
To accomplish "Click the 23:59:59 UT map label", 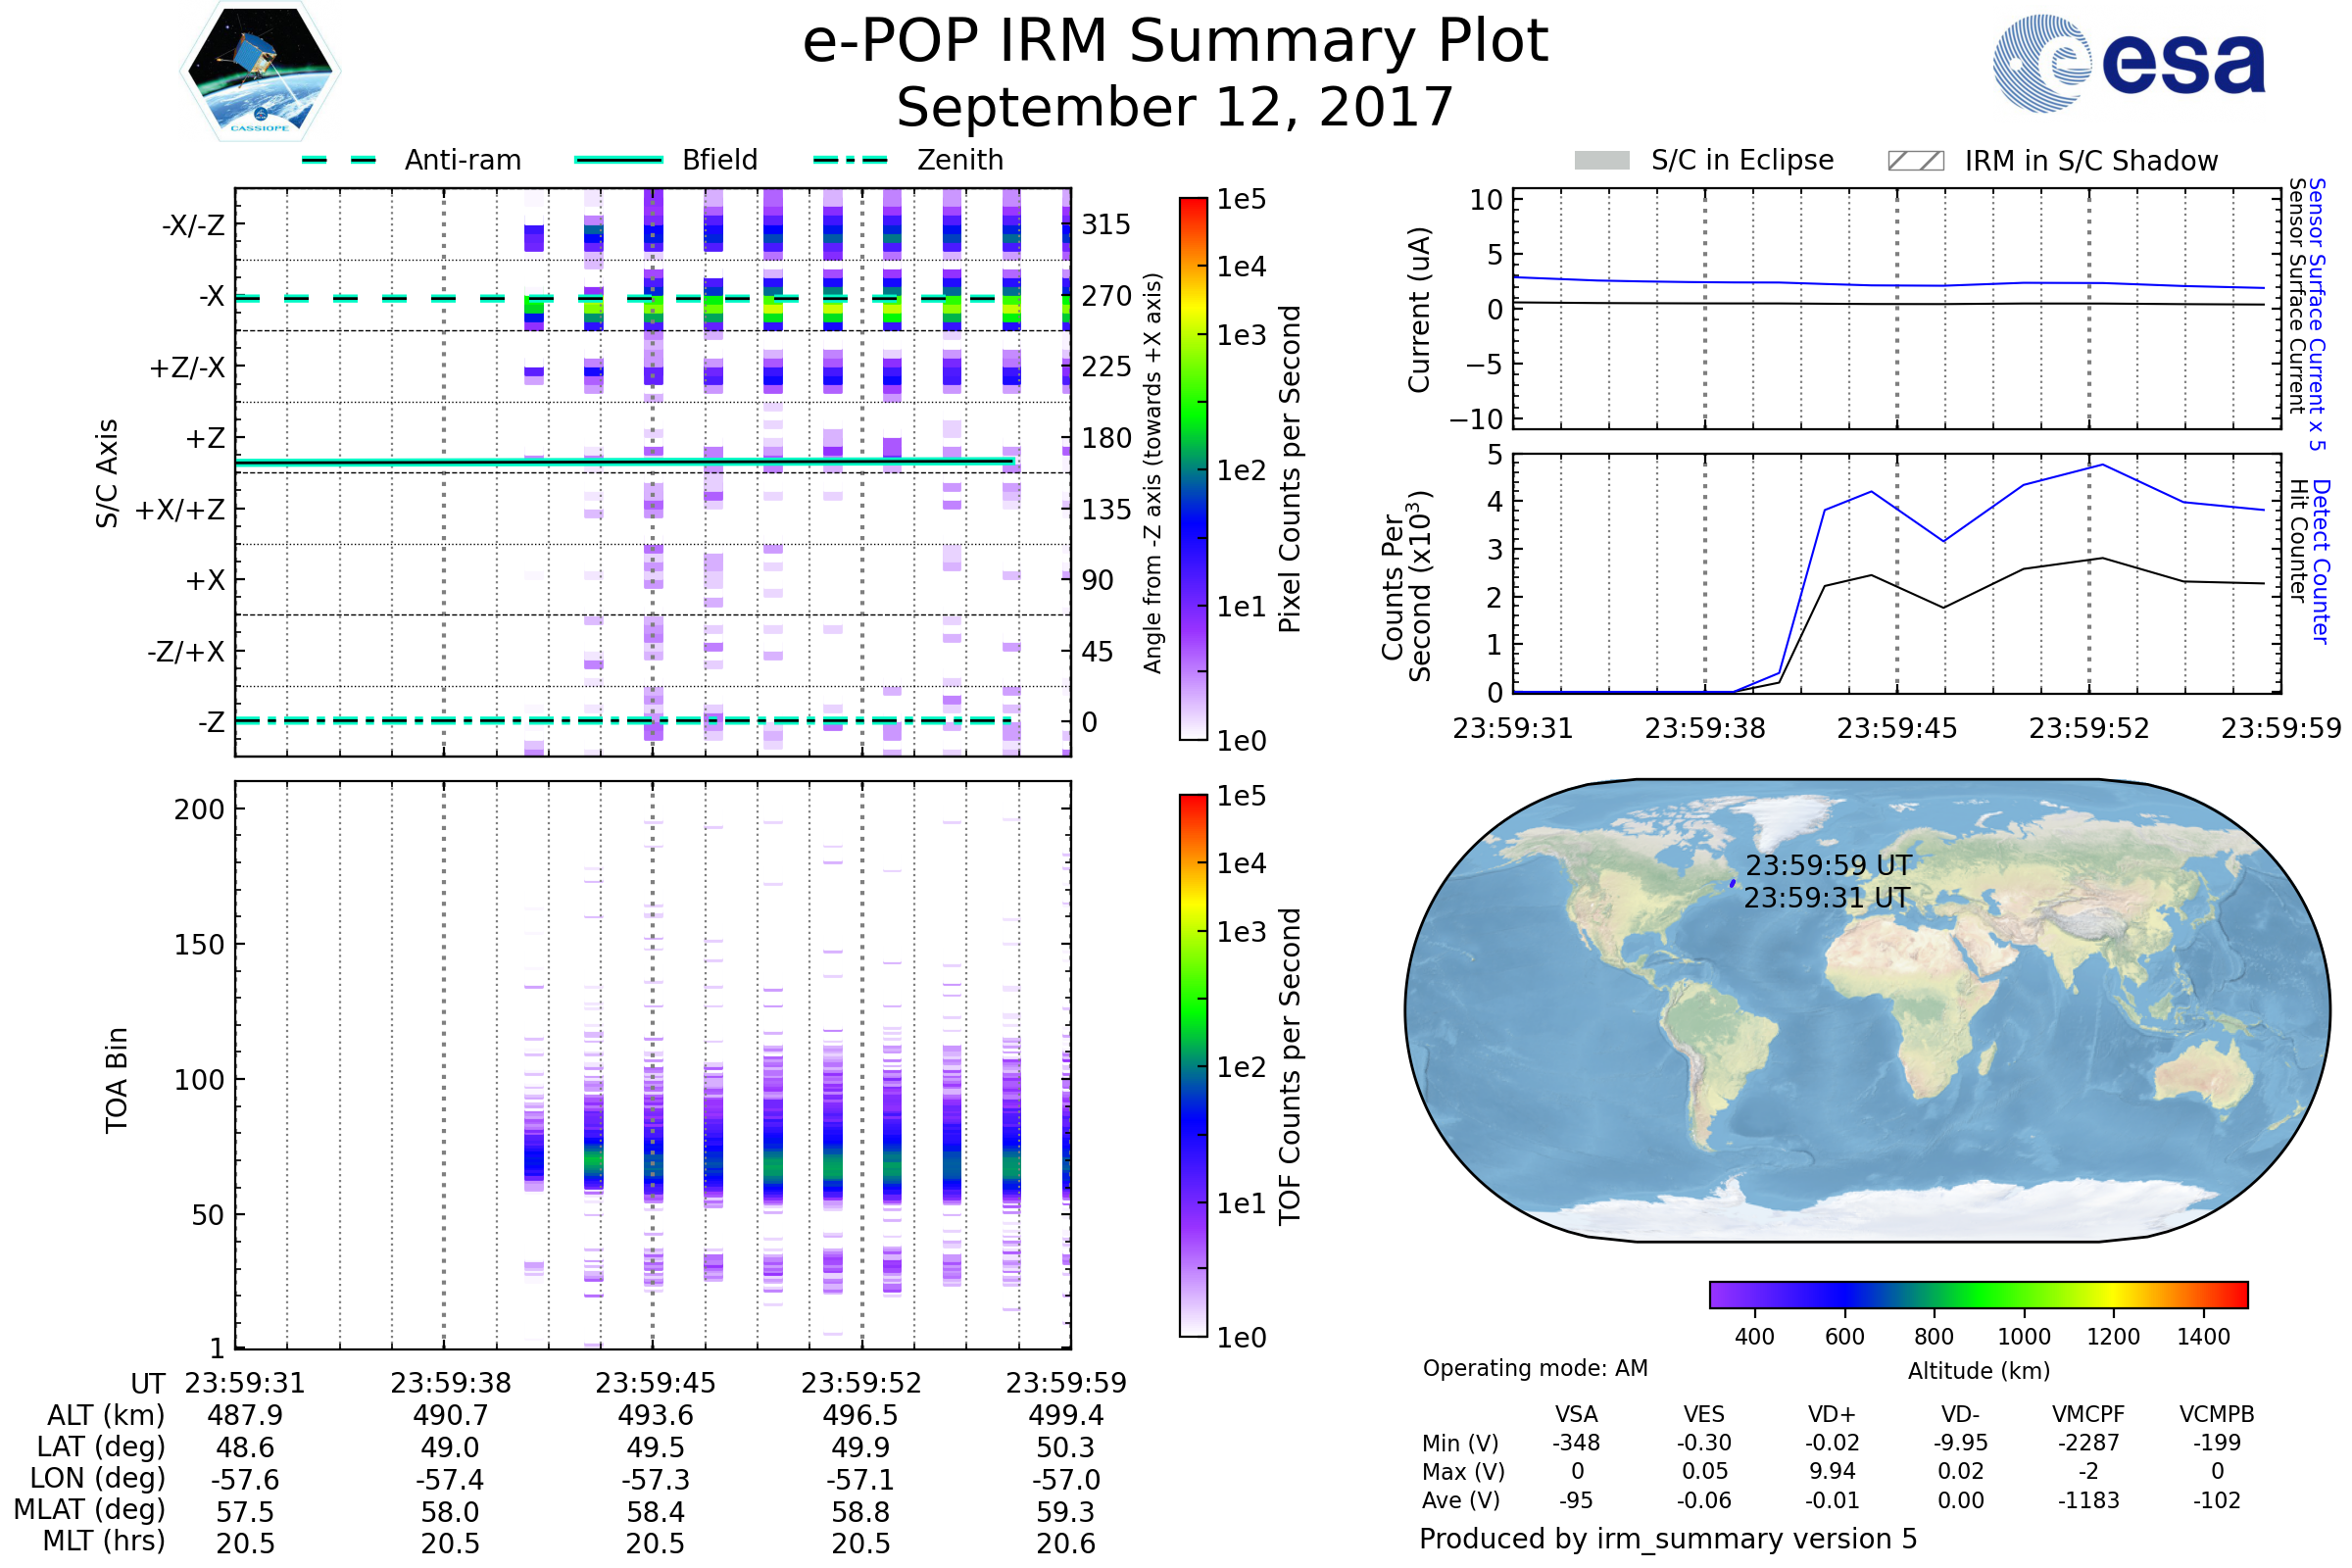I will 1828,865.
